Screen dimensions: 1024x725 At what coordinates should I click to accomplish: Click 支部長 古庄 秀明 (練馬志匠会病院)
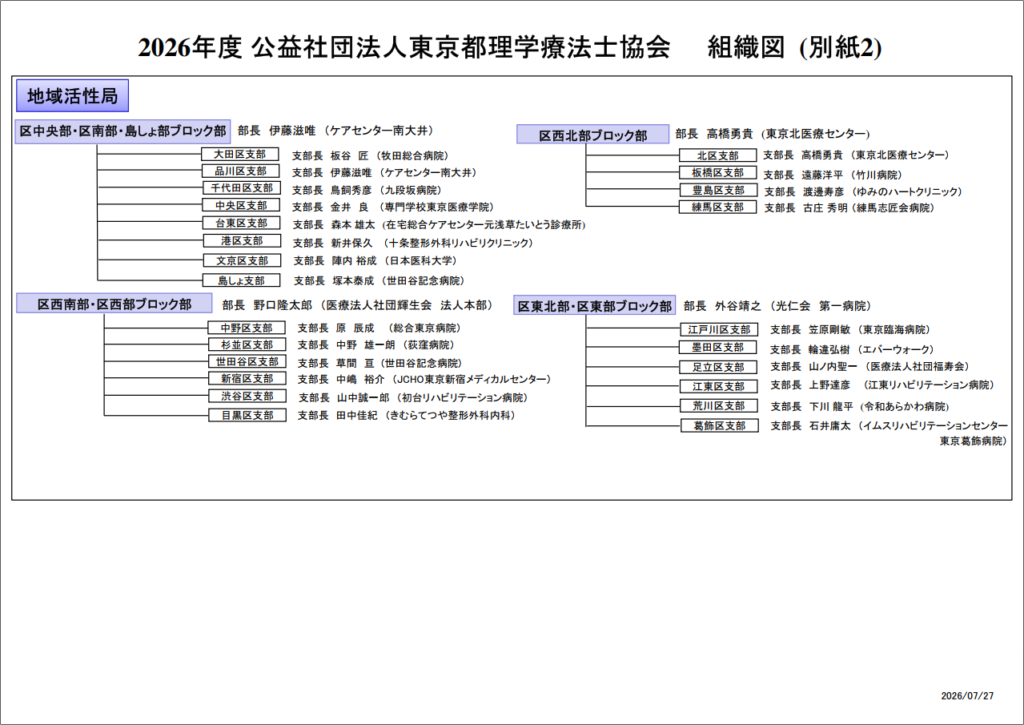point(850,208)
